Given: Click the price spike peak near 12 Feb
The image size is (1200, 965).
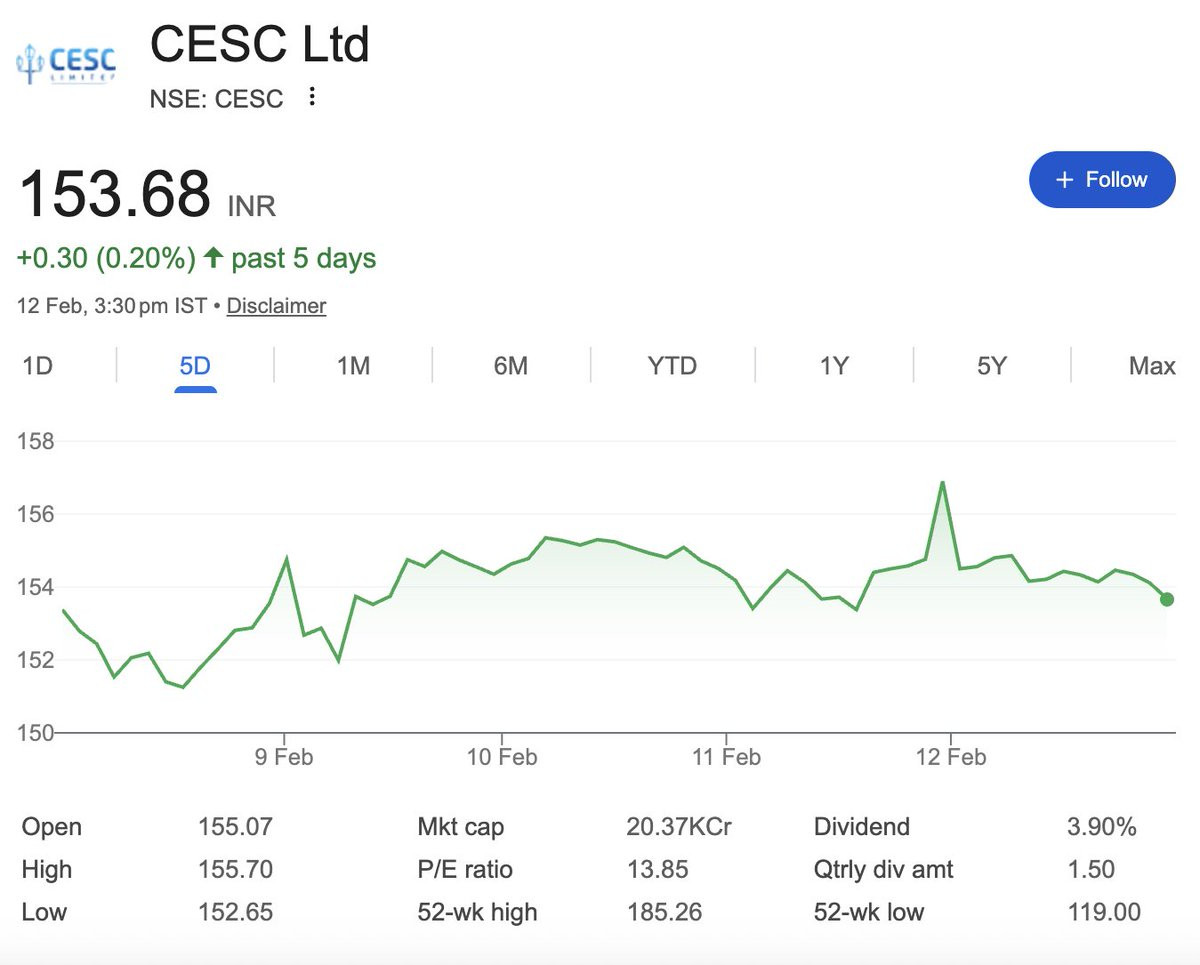Looking at the screenshot, I should pyautogui.click(x=942, y=483).
